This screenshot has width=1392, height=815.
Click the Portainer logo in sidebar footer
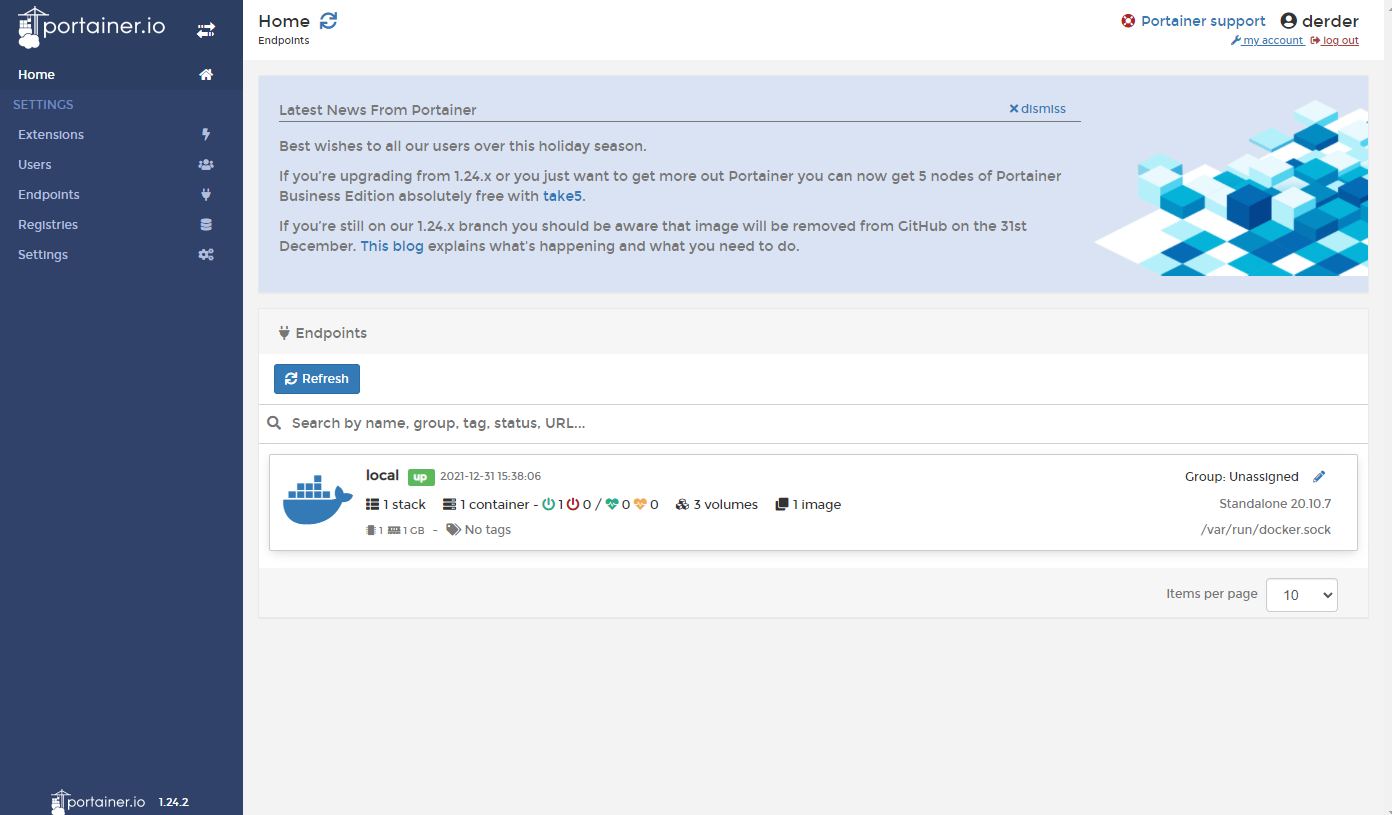[98, 801]
